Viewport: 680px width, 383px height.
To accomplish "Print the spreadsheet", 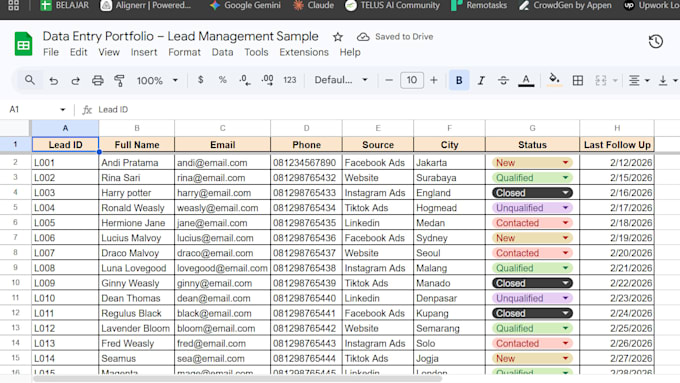I will (x=98, y=80).
